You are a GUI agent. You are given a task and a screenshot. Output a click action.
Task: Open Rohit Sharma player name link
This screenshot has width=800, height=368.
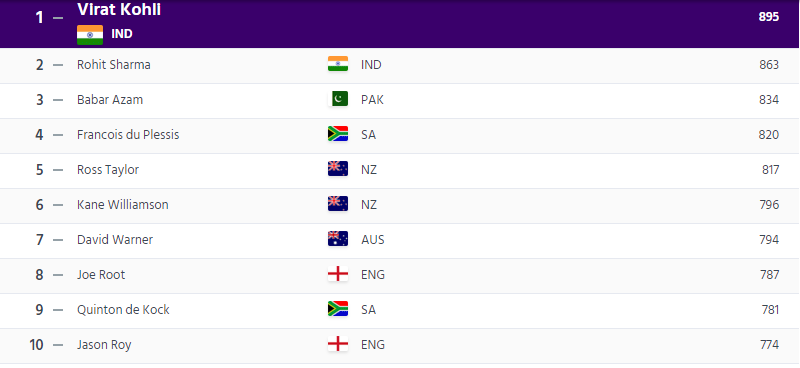[x=114, y=65]
